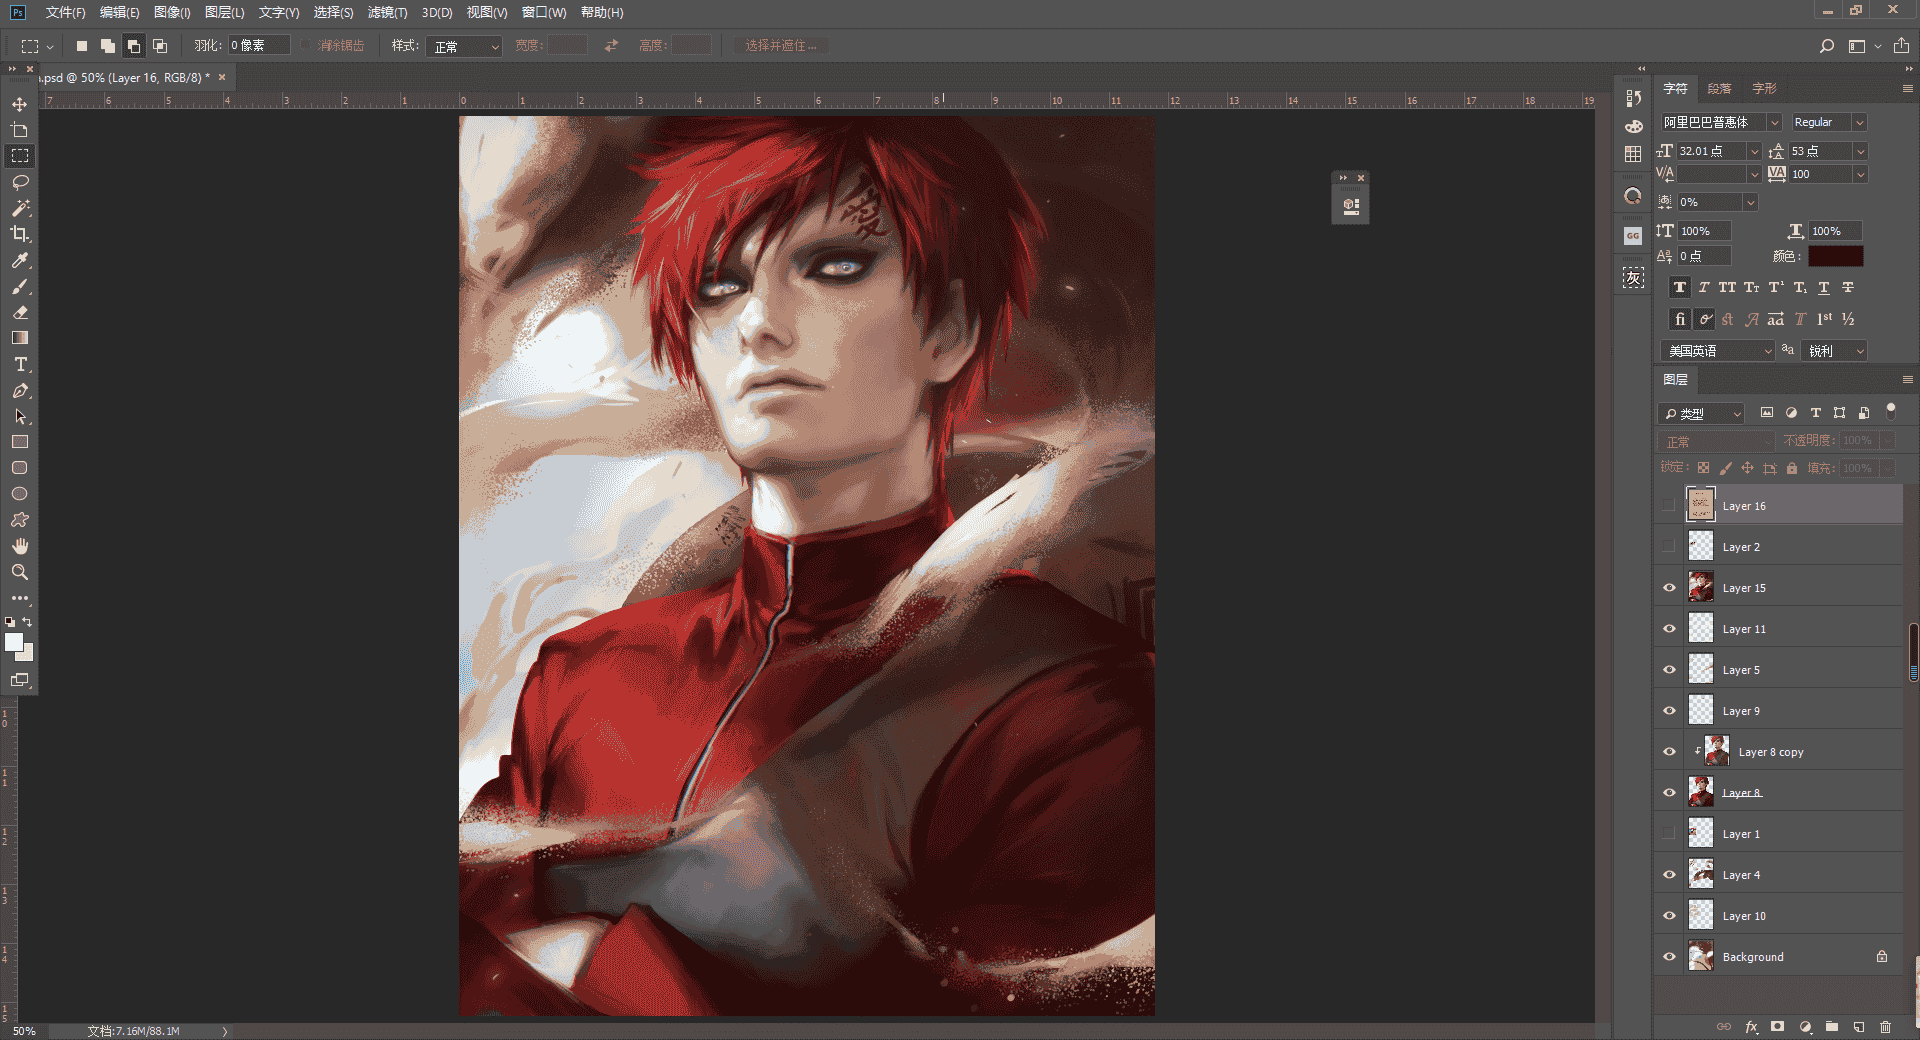1920x1040 pixels.
Task: Select the Hand tool
Action: pyautogui.click(x=19, y=546)
